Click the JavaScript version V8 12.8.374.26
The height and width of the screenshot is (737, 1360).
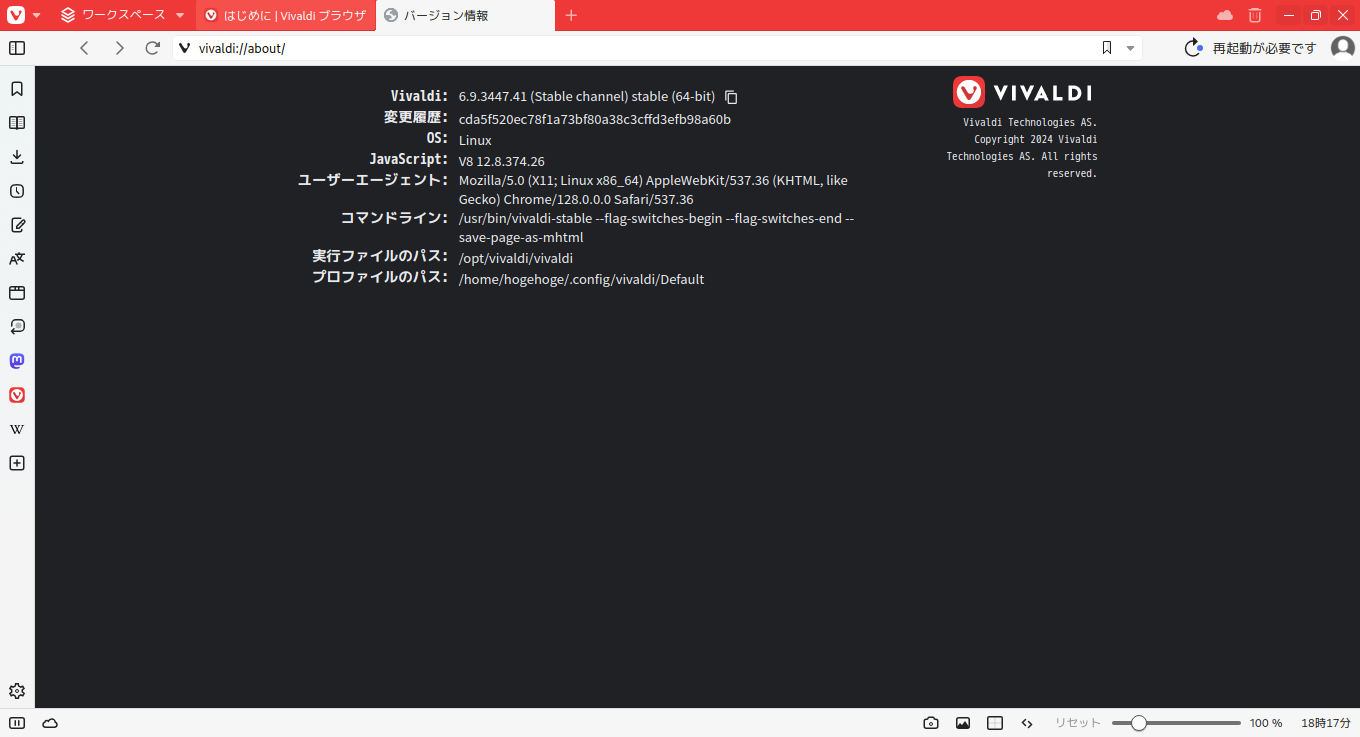coord(502,161)
